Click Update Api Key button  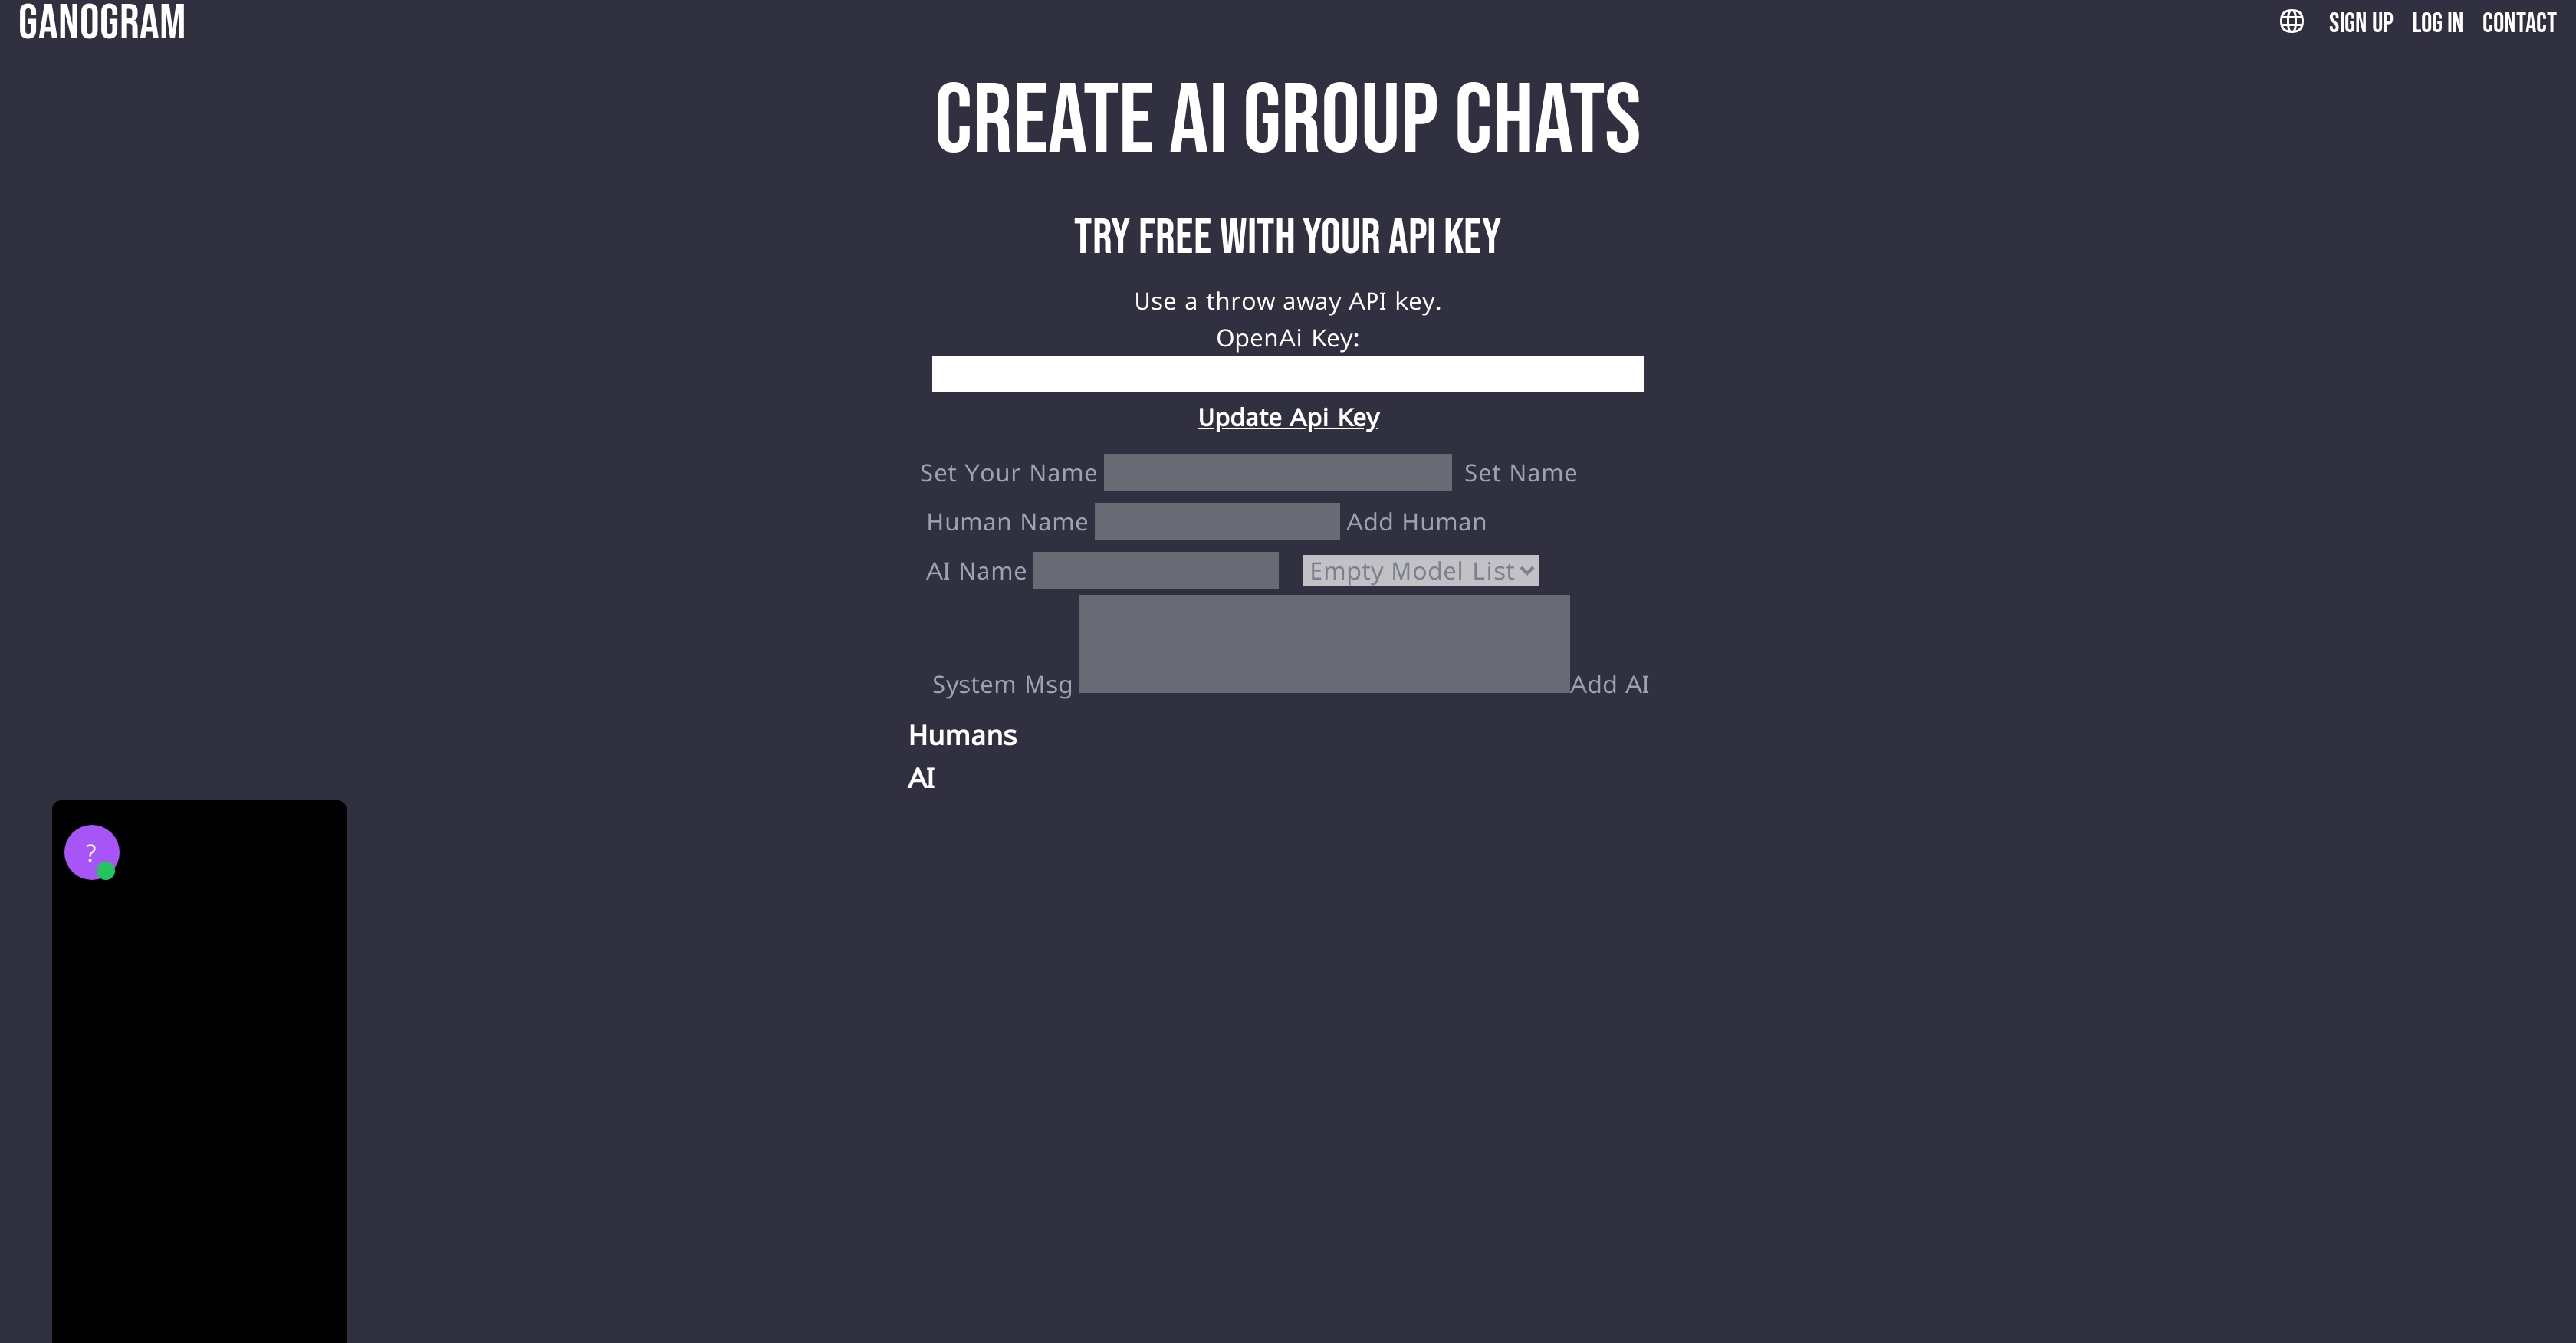coord(1286,415)
